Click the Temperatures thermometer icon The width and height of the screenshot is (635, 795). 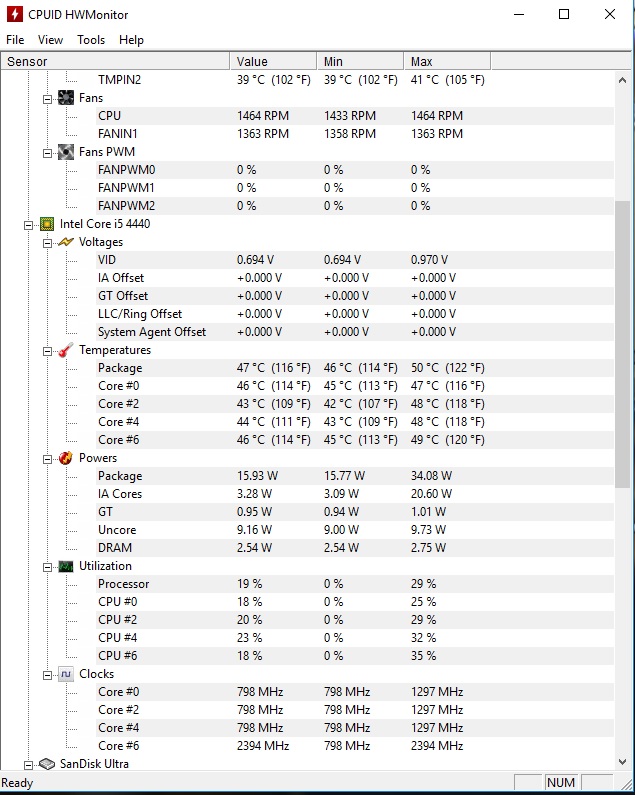(66, 350)
